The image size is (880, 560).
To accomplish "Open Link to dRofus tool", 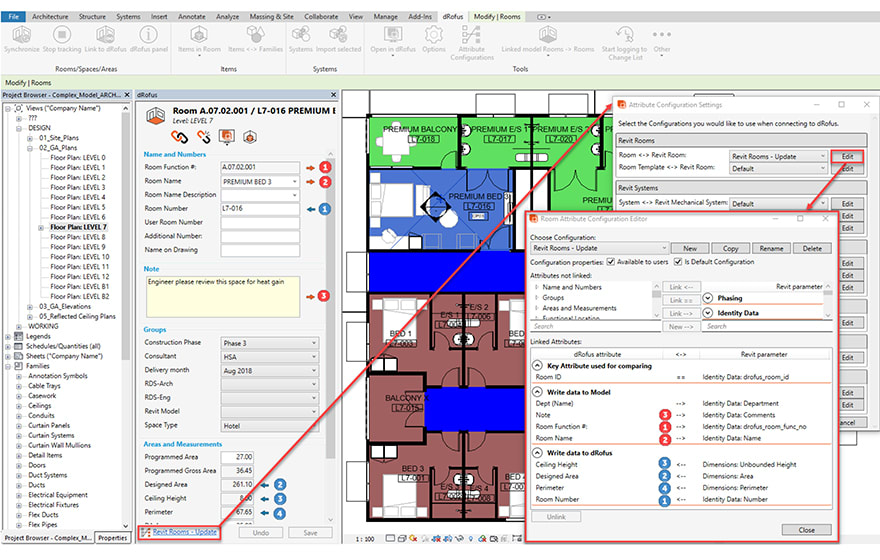I will click(106, 39).
